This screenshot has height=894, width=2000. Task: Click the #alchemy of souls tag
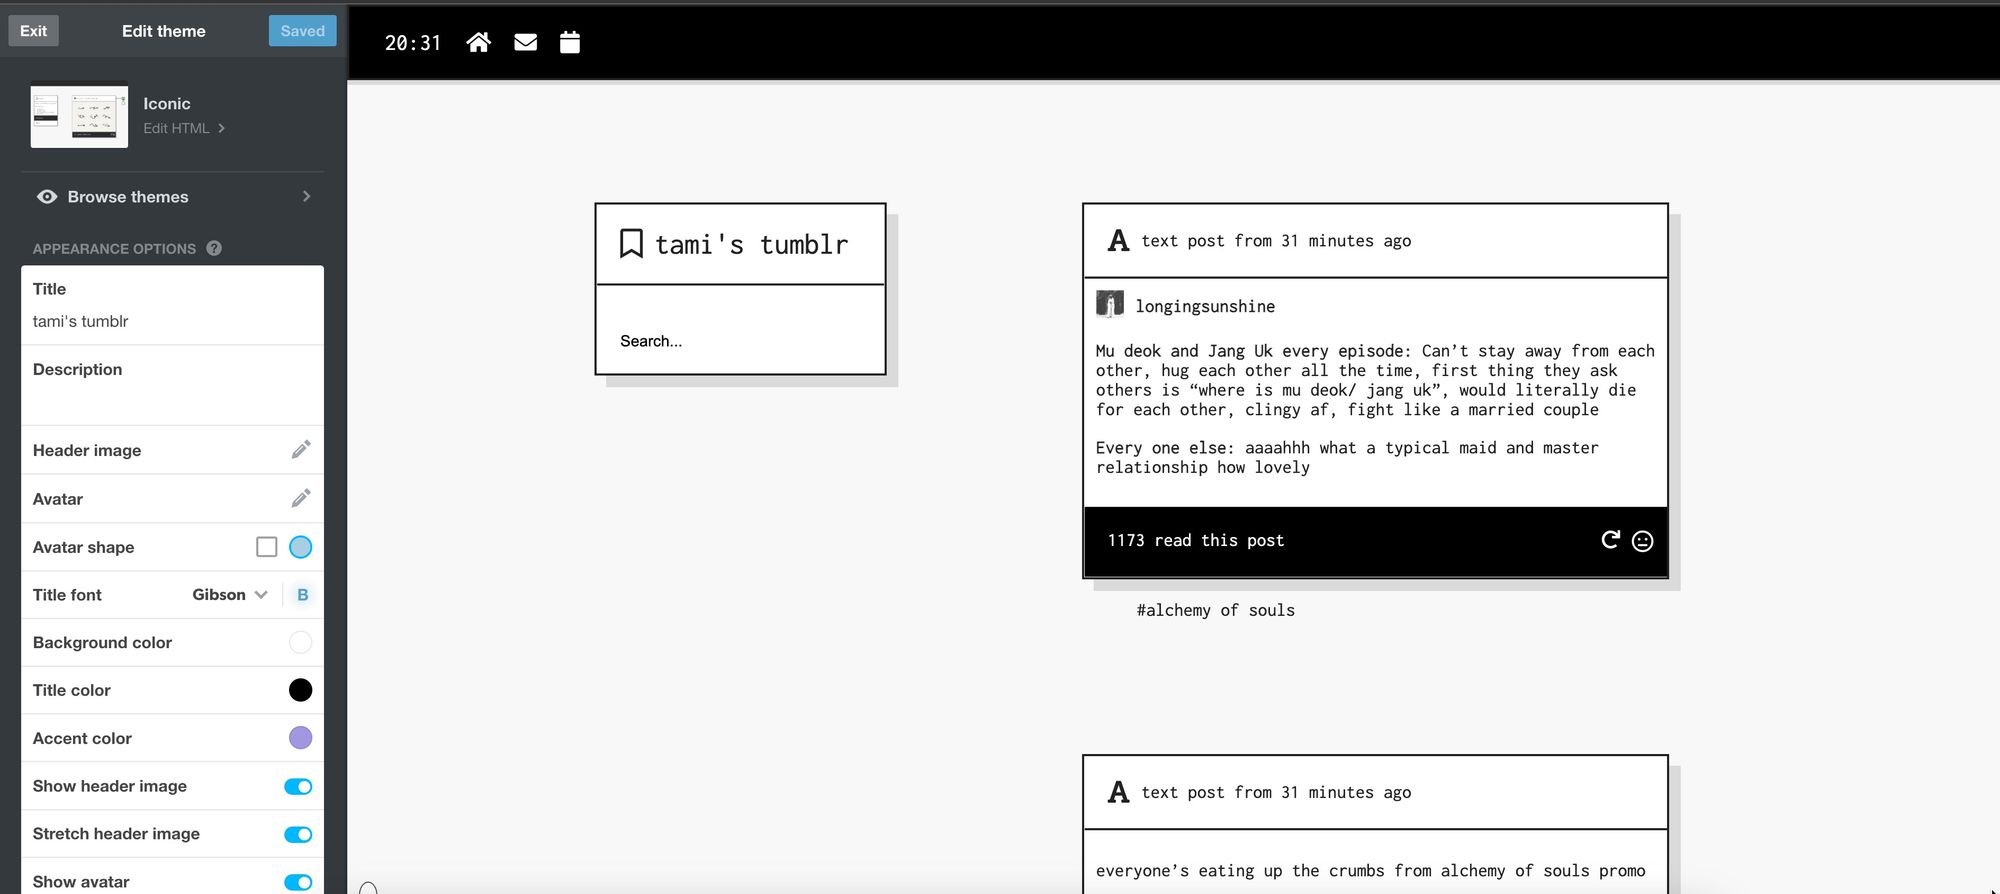[1215, 610]
